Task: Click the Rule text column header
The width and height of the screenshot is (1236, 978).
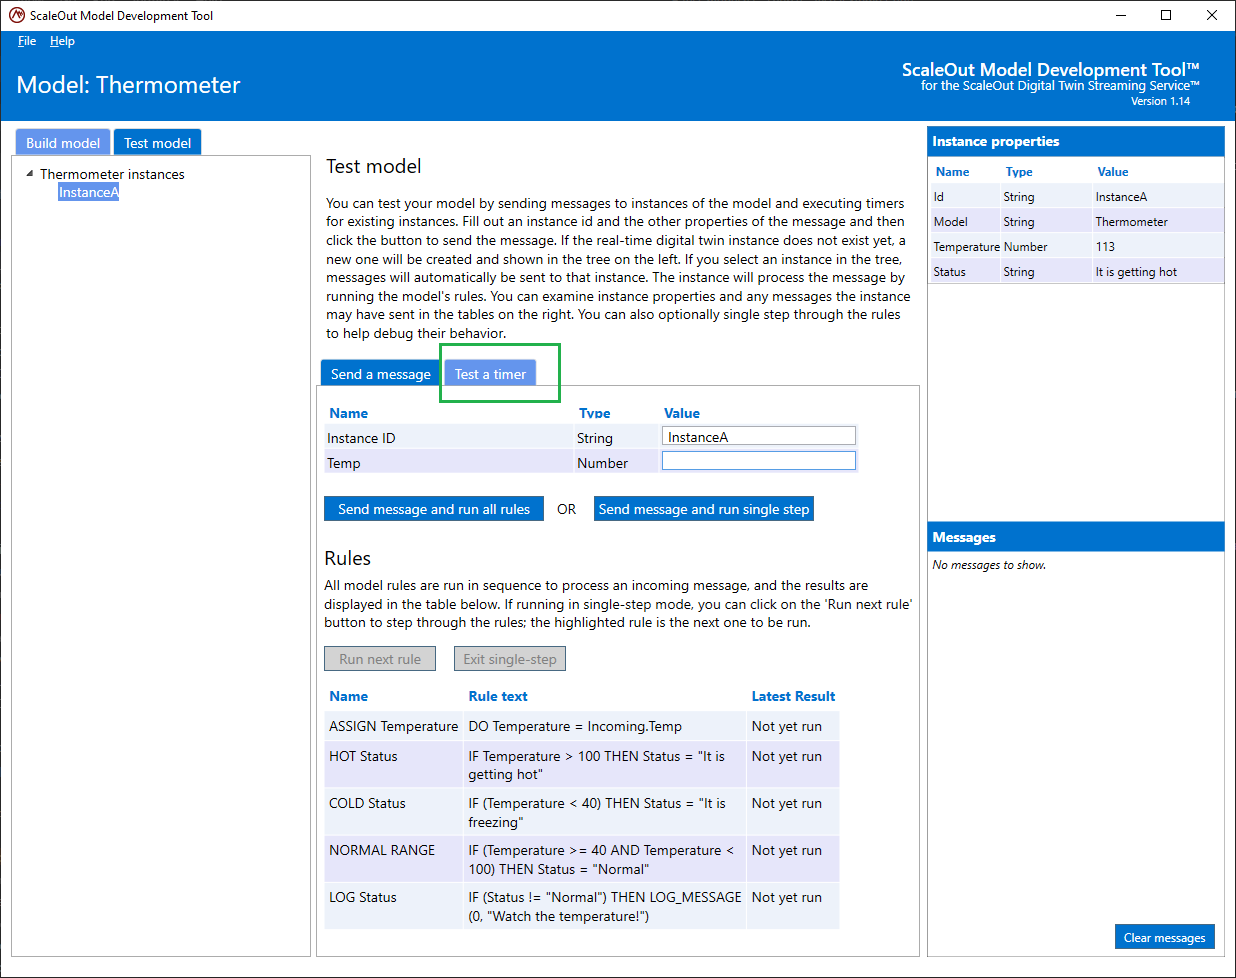Action: (498, 696)
